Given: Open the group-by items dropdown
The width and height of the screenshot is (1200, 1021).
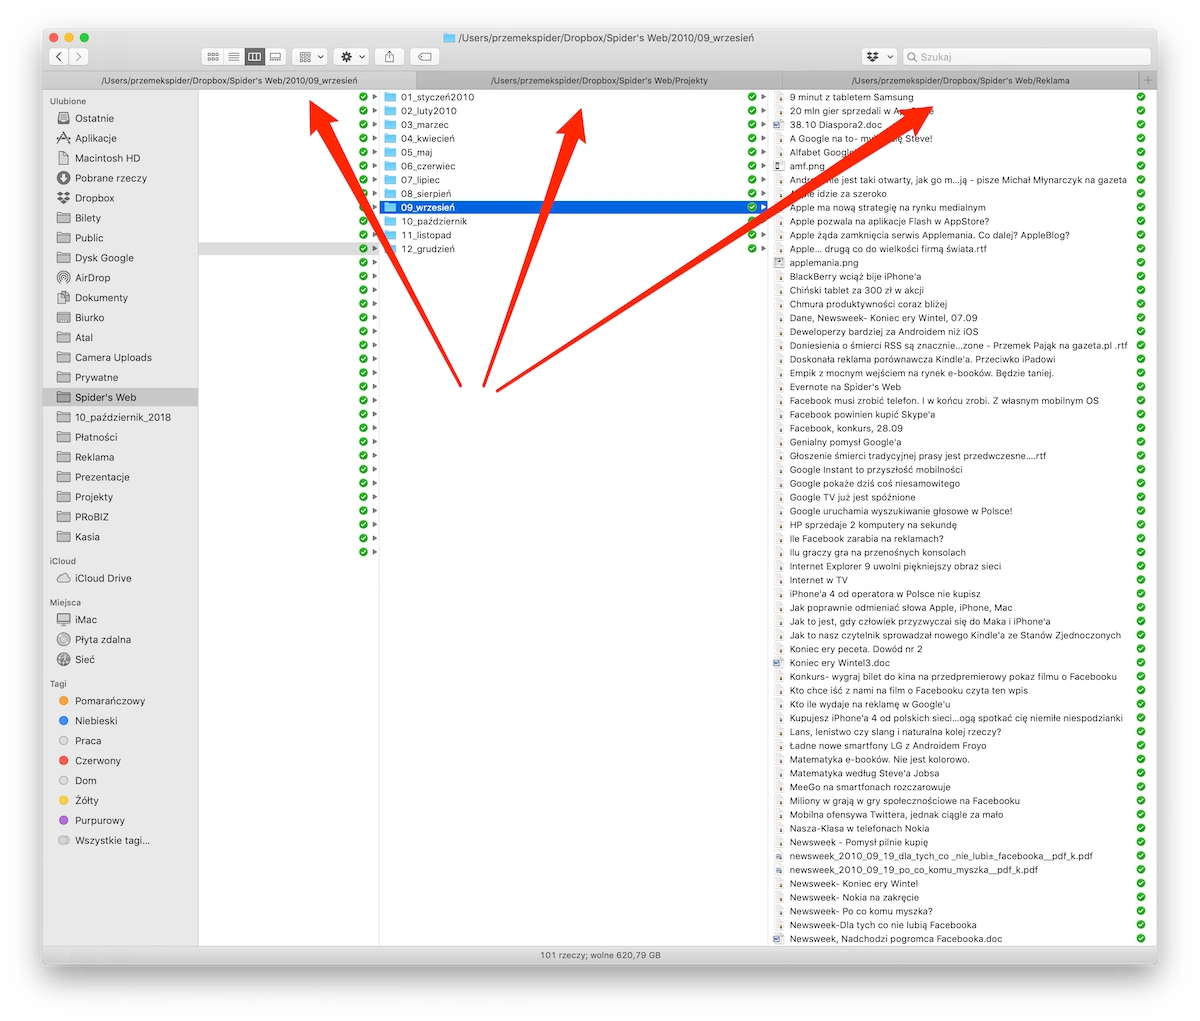Looking at the screenshot, I should 311,57.
